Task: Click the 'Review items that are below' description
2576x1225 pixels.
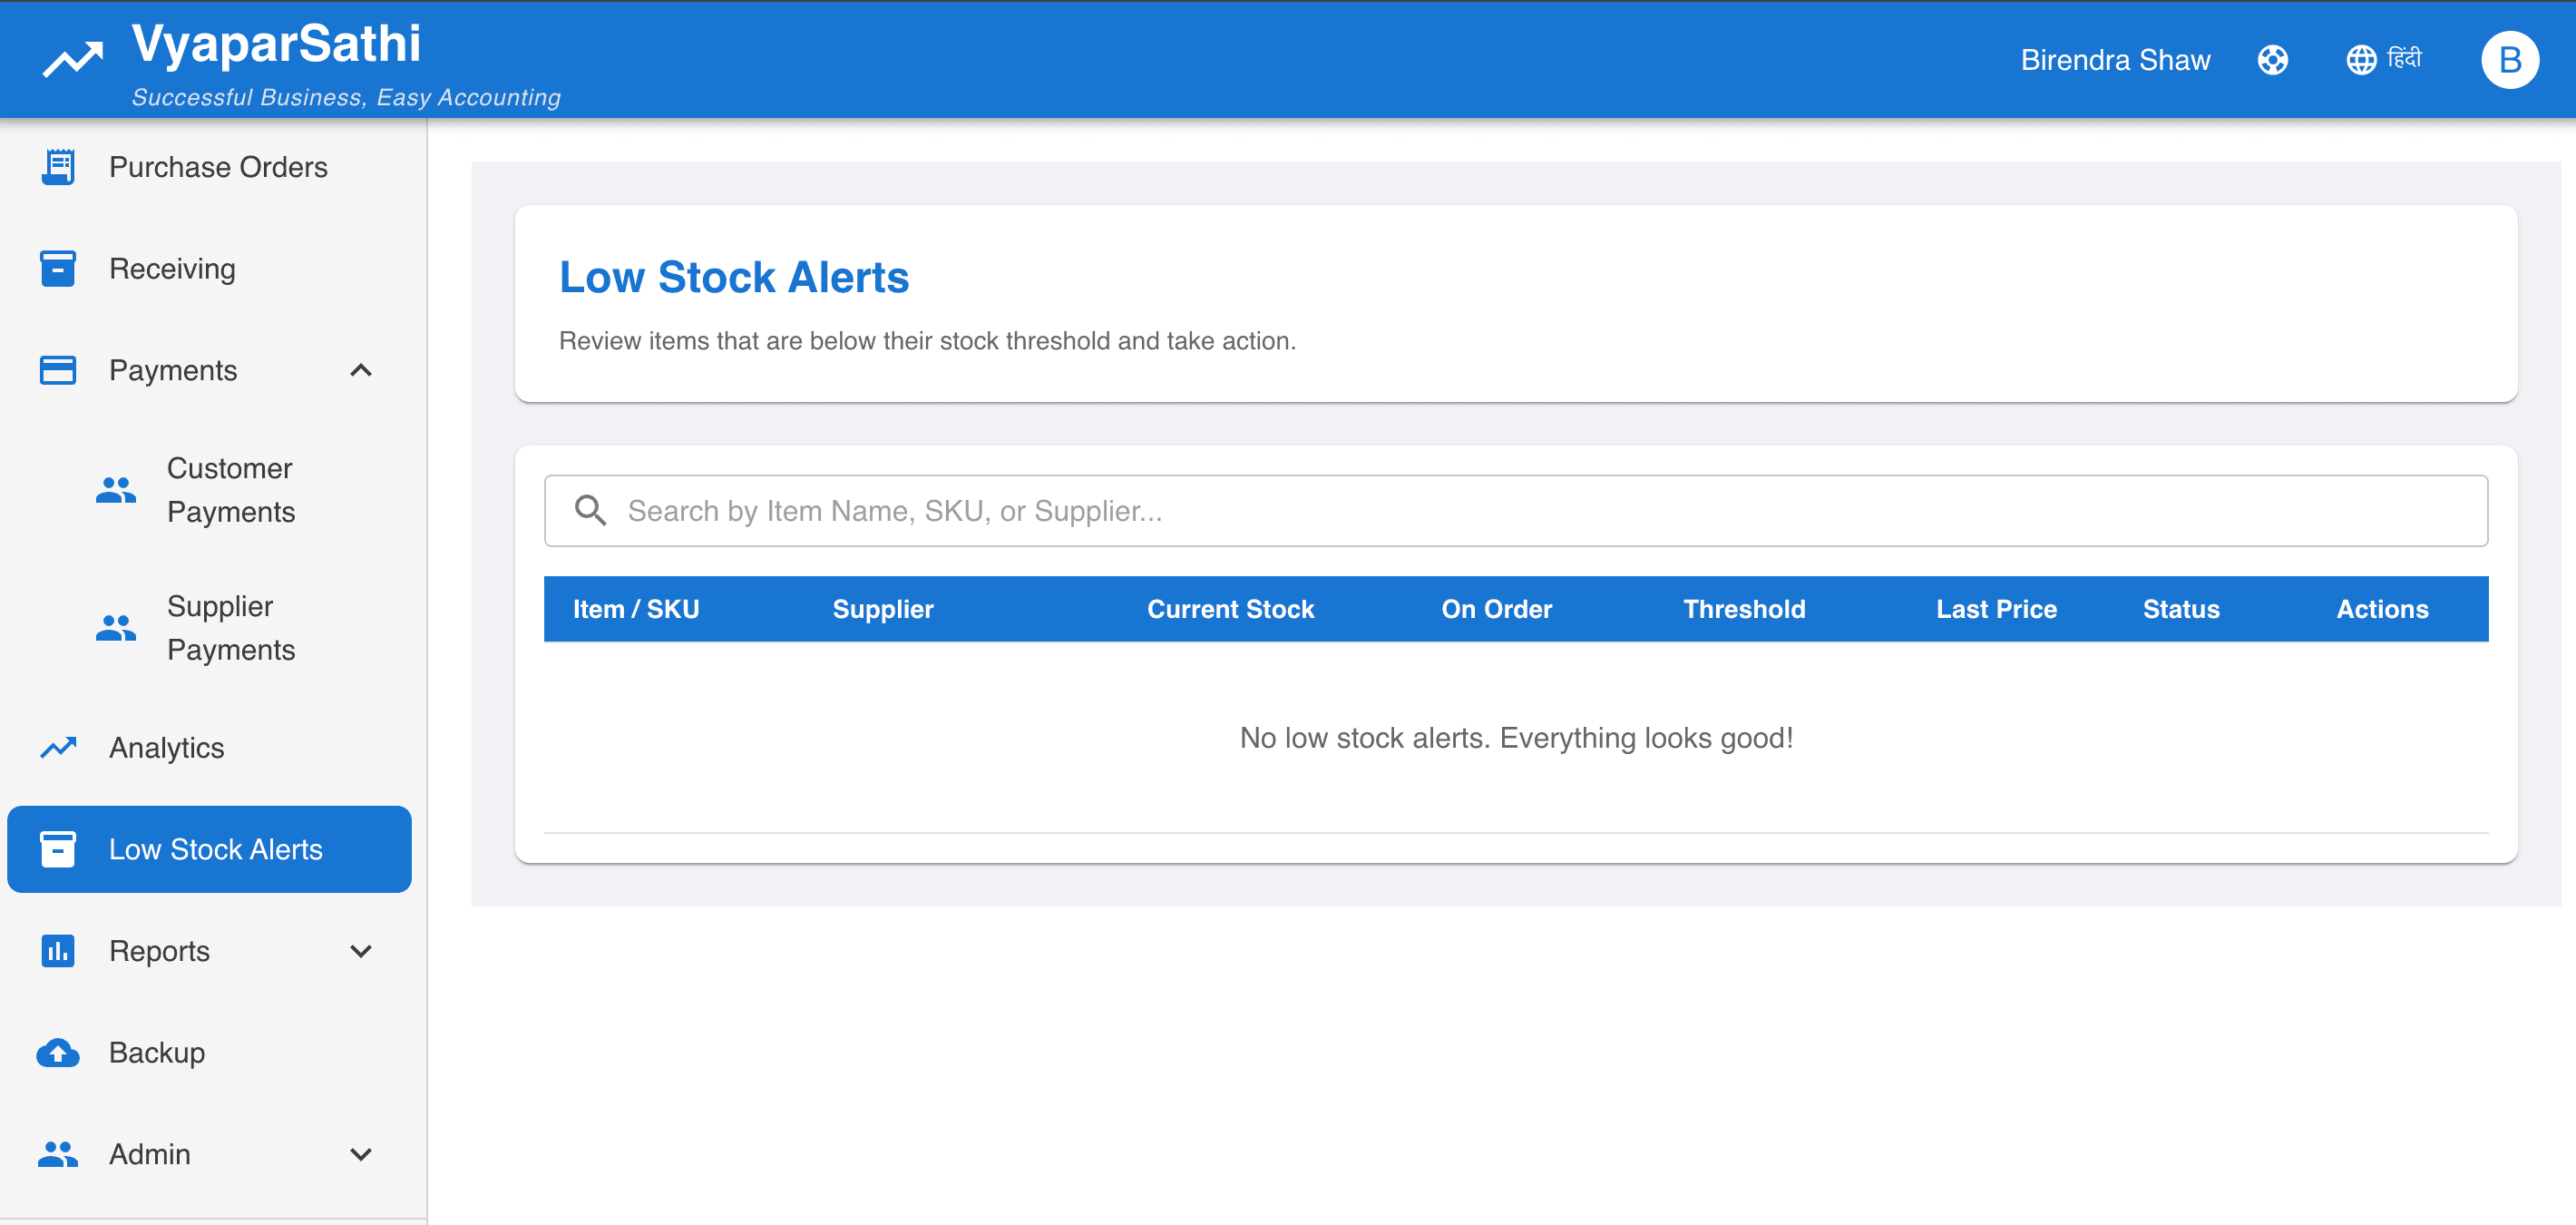Action: [x=927, y=341]
